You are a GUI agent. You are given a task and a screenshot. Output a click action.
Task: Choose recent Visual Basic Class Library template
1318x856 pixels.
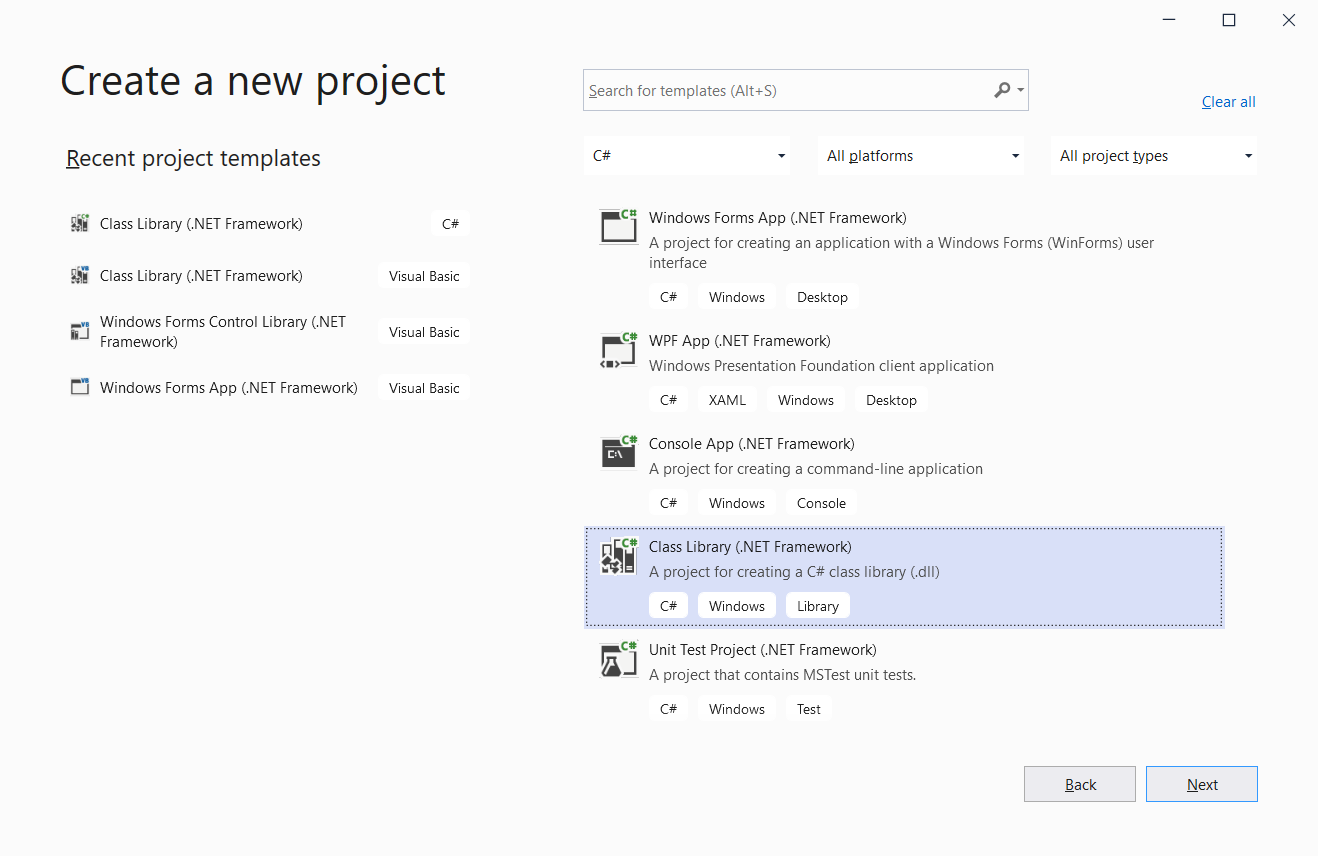point(201,276)
